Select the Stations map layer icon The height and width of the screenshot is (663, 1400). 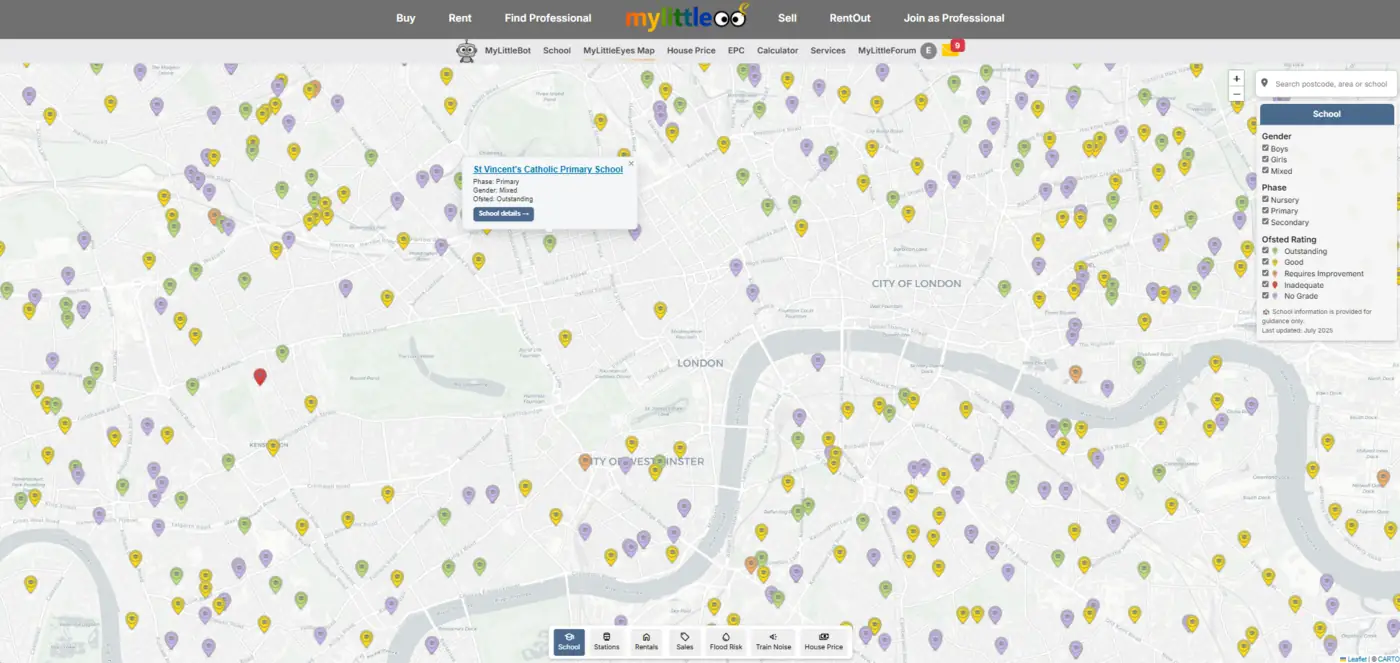(606, 641)
